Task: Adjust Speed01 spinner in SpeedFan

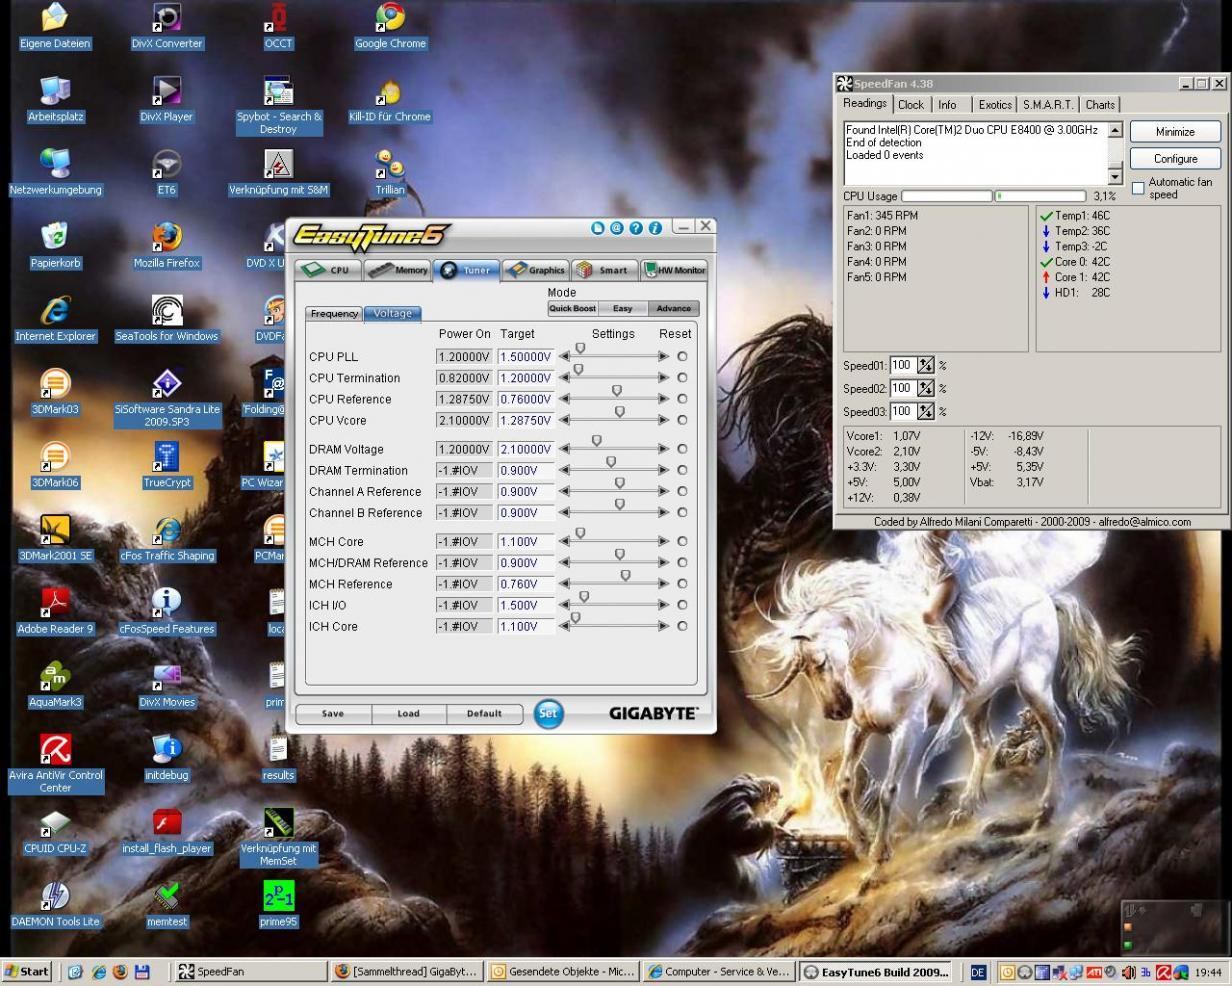Action: click(x=926, y=366)
